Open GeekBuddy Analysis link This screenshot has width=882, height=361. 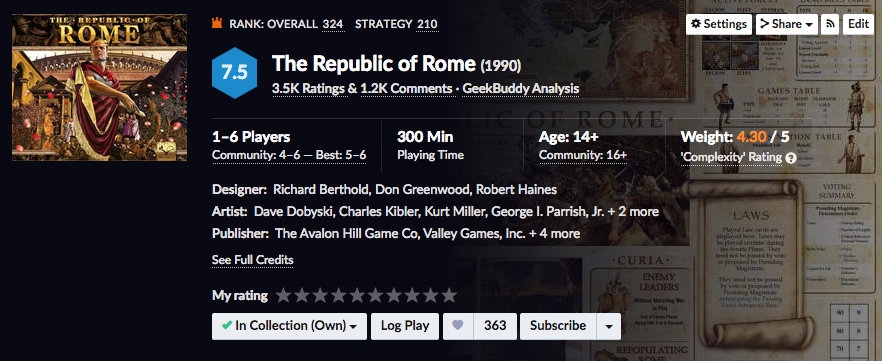click(x=521, y=89)
